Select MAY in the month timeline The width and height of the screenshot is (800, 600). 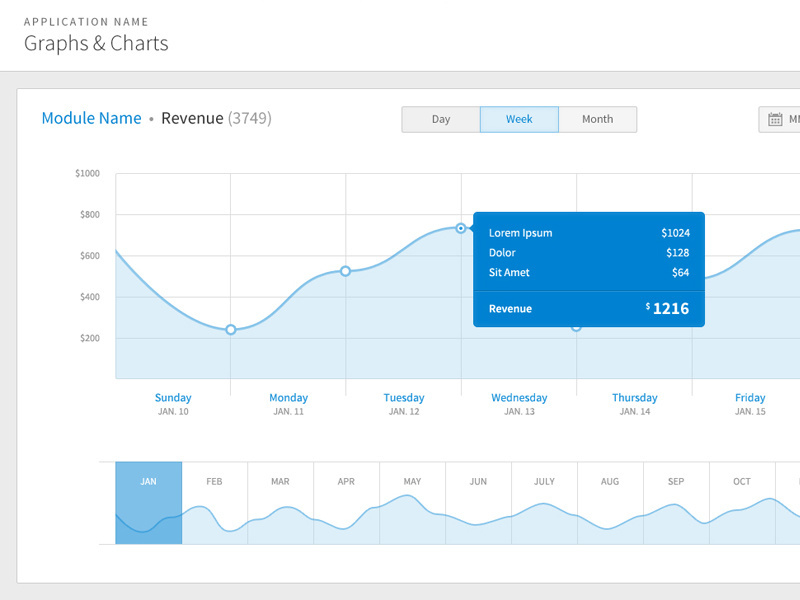coord(412,503)
